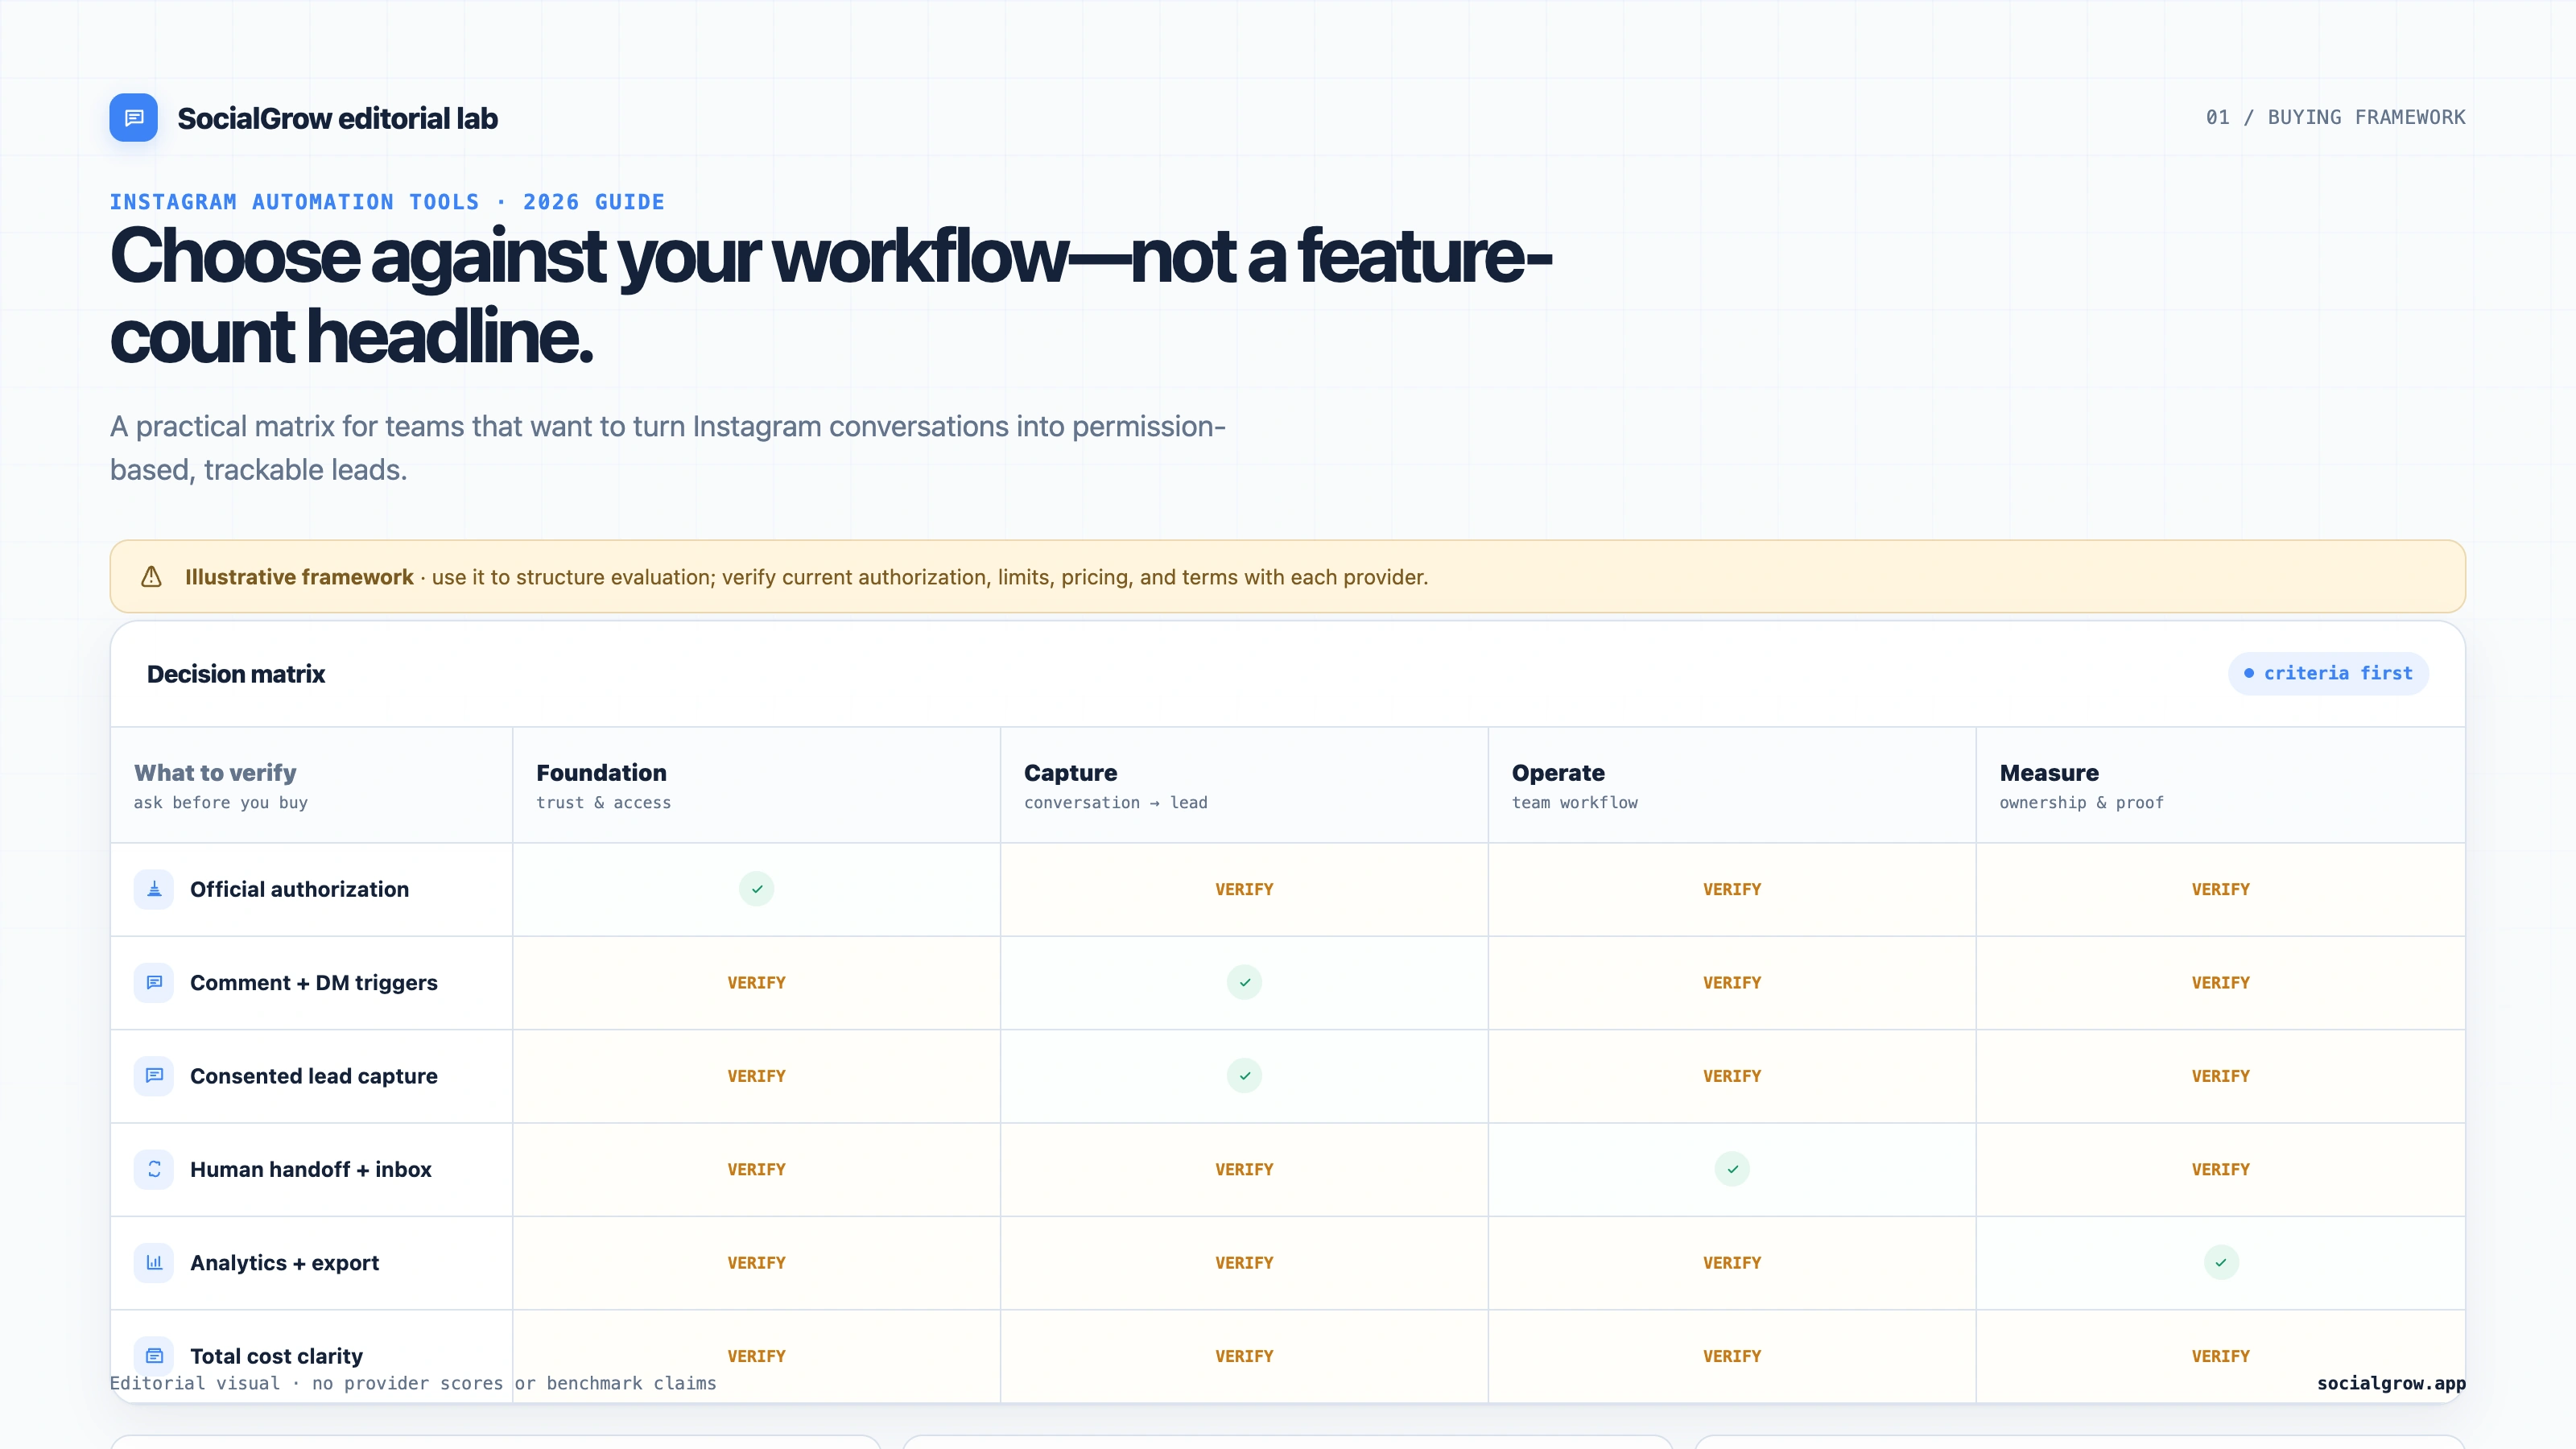
Task: Click the Total cost clarity row icon
Action: pyautogui.click(x=154, y=1356)
